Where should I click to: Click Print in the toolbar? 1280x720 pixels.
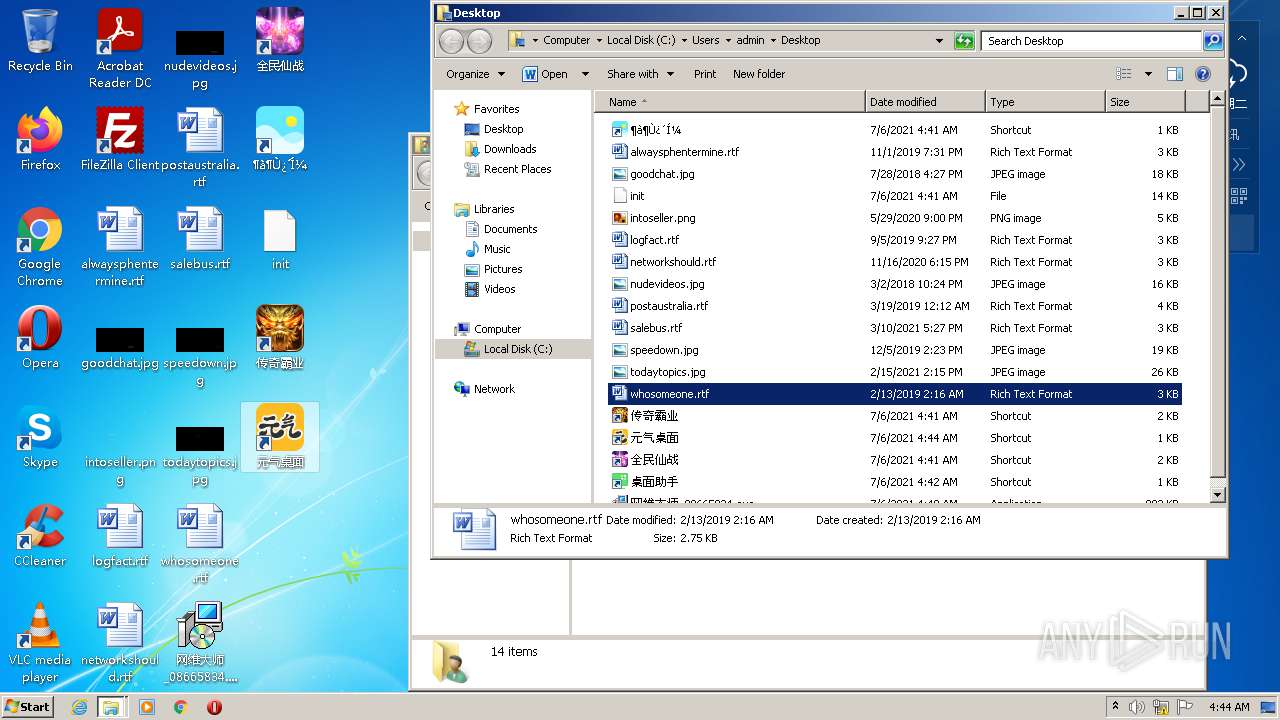coord(705,74)
